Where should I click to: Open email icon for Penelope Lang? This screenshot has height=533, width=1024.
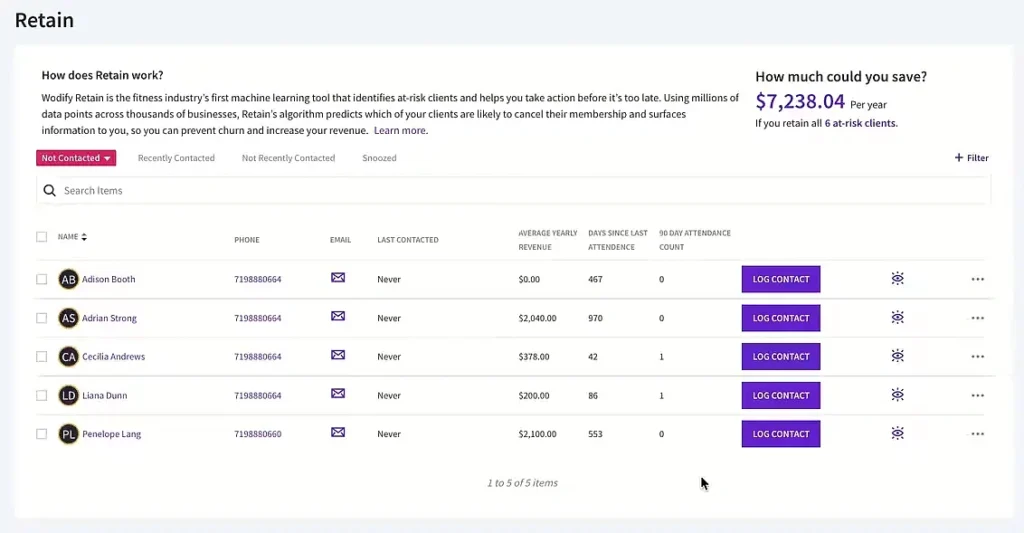pyautogui.click(x=338, y=432)
